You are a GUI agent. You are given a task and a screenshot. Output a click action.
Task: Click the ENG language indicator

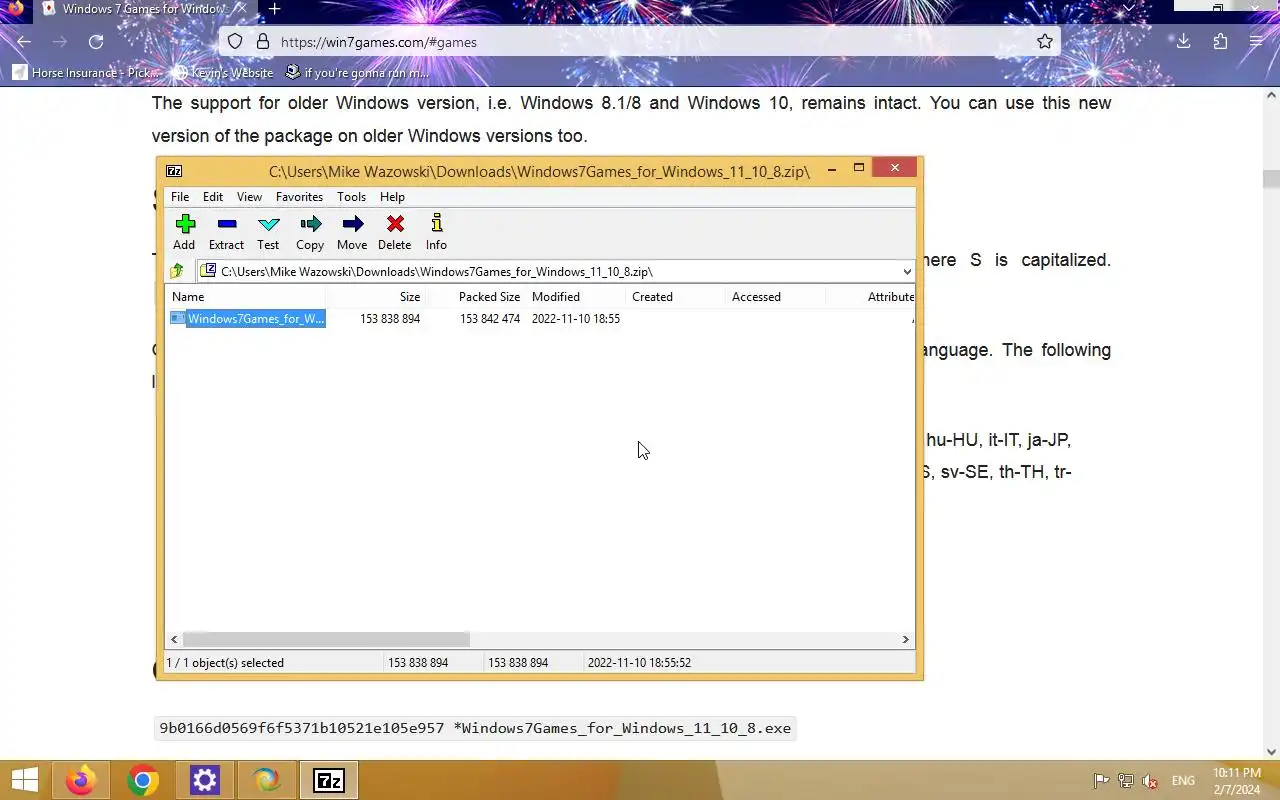(x=1183, y=781)
